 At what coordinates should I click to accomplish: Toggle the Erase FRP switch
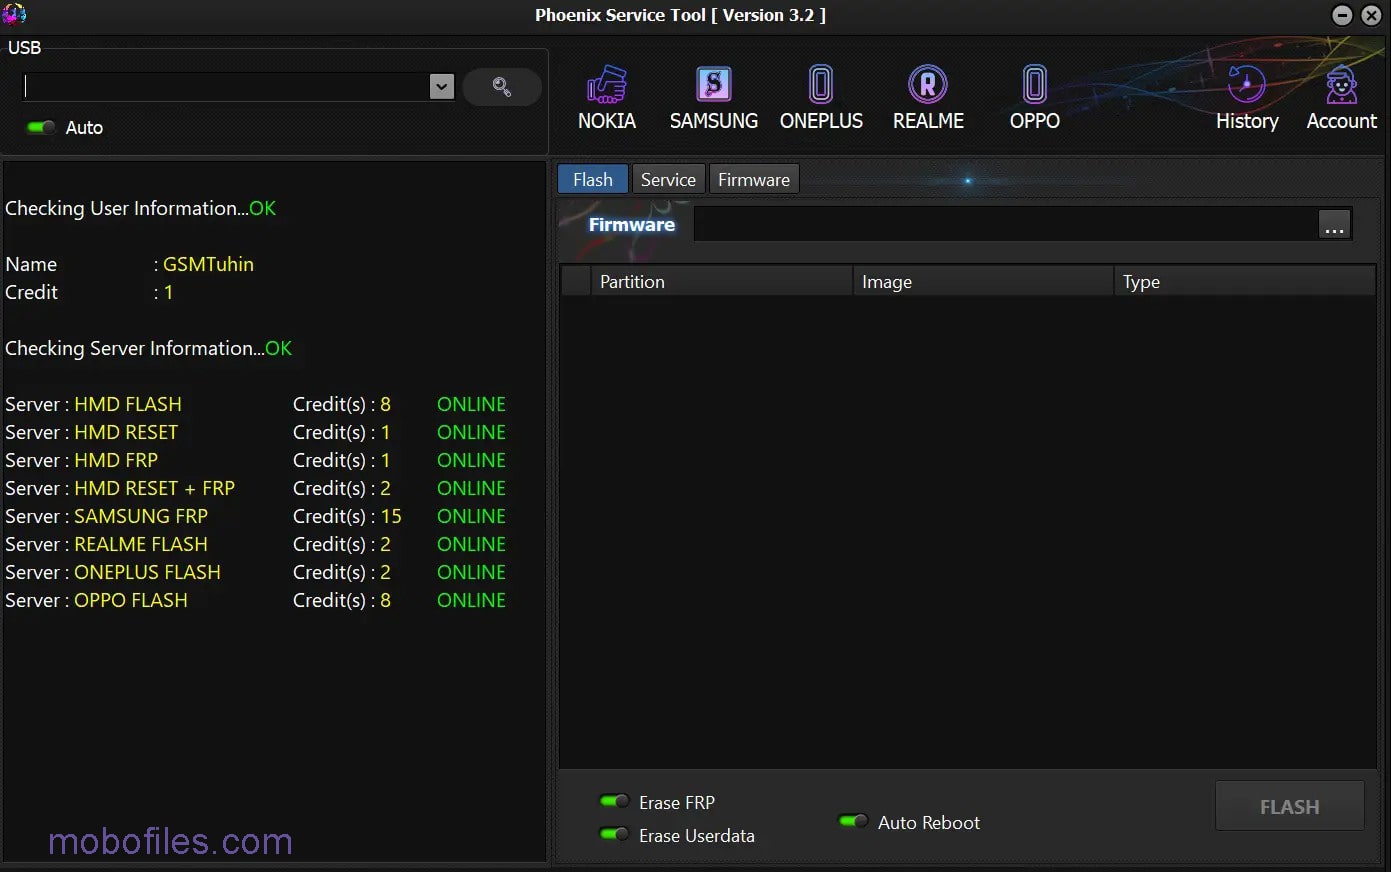click(x=613, y=802)
